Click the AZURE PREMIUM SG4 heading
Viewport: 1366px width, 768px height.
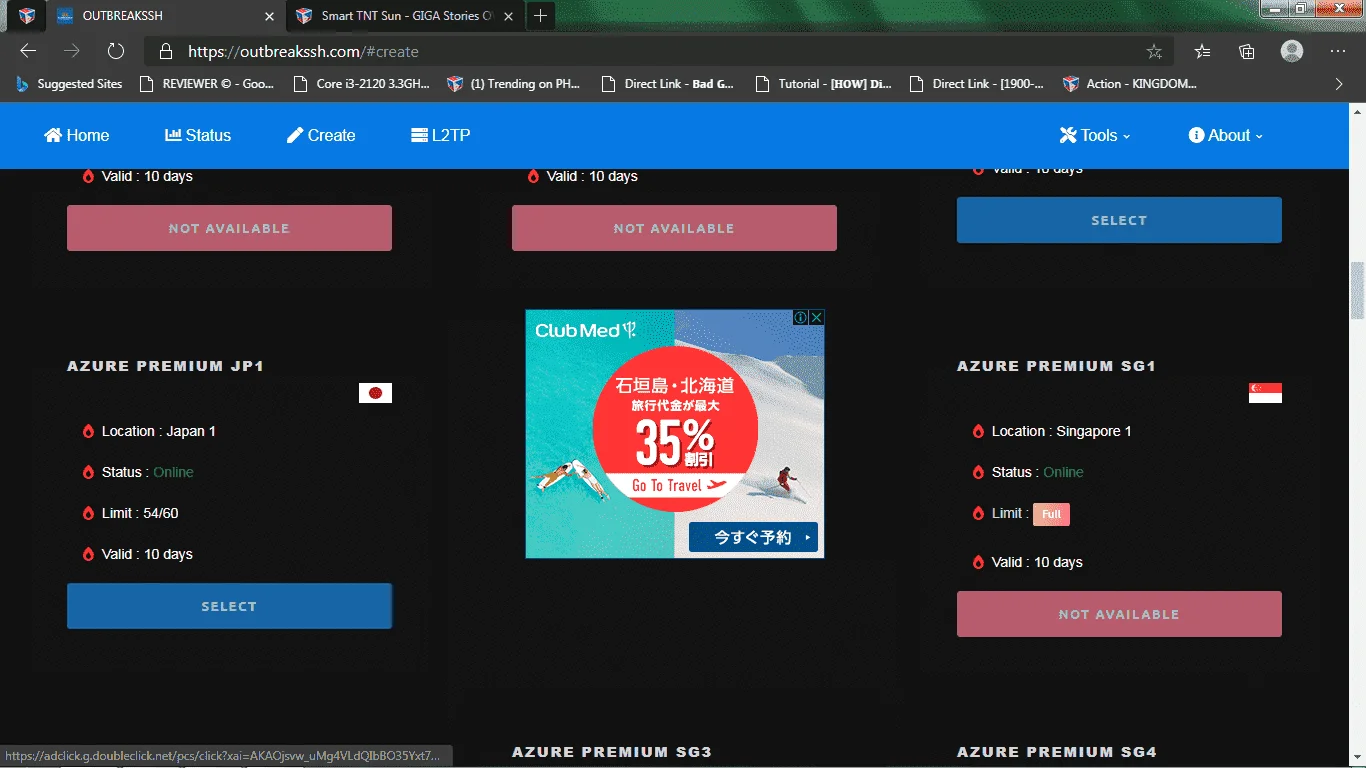(x=1057, y=752)
